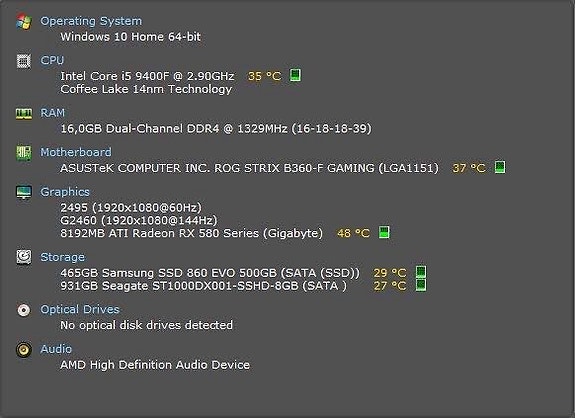Click the Graphics monitor icon
The width and height of the screenshot is (575, 418).
point(24,192)
